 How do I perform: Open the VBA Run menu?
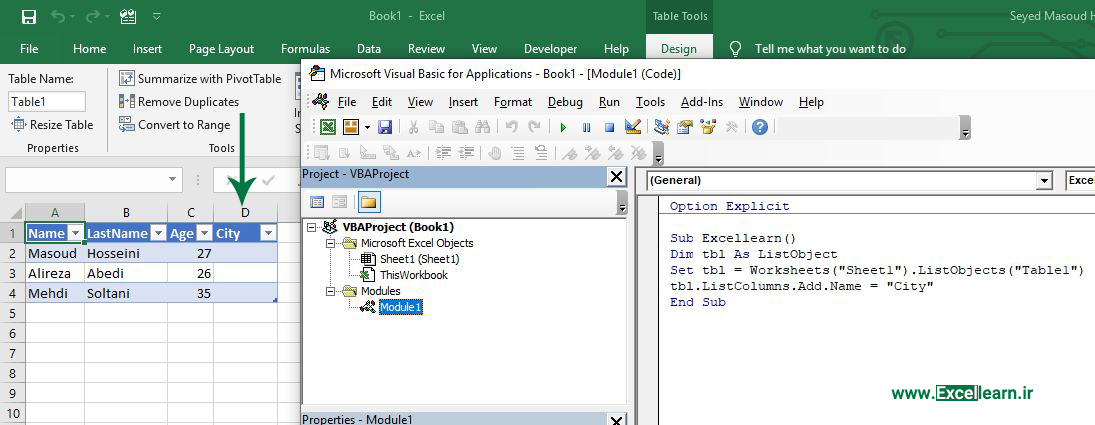pos(609,102)
